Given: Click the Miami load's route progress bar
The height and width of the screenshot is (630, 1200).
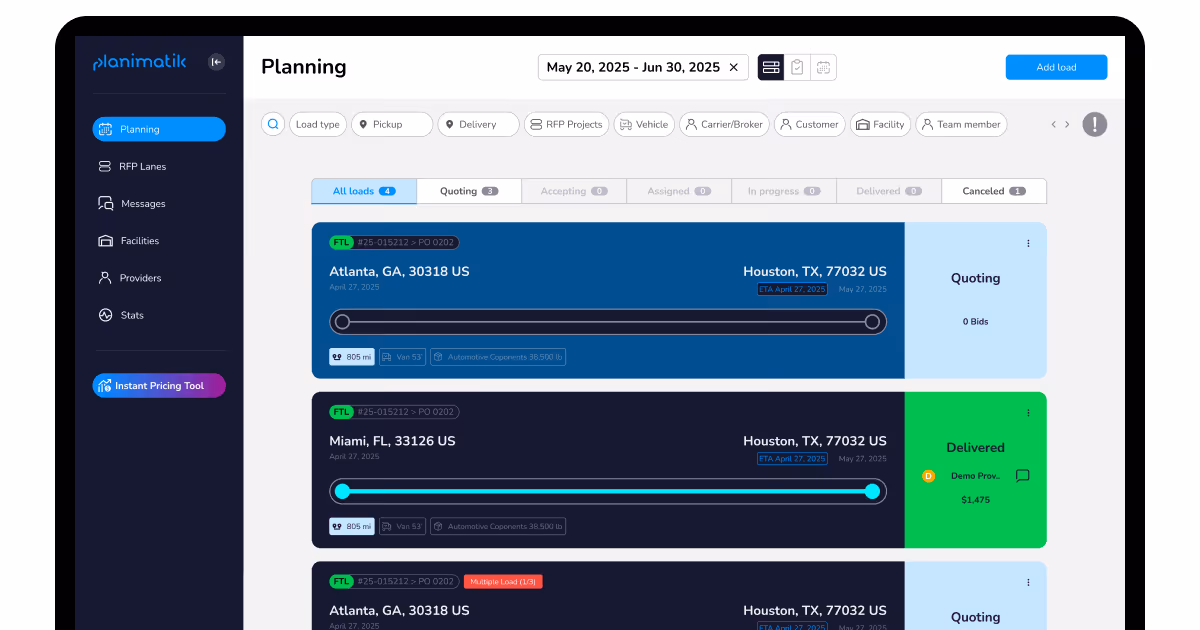Looking at the screenshot, I should click(x=608, y=491).
